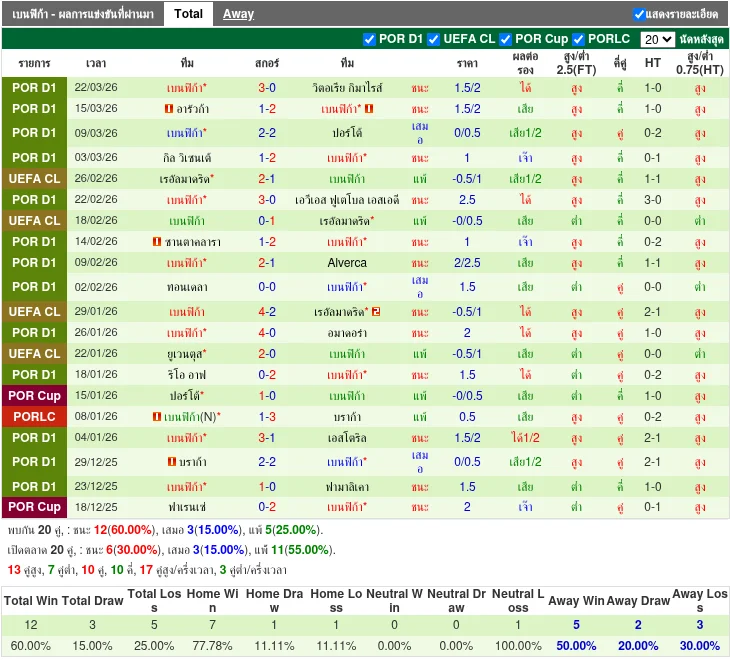Click red card icon after เบนฟิก้า on 15/03/26
This screenshot has width=730, height=663.
coord(369,109)
